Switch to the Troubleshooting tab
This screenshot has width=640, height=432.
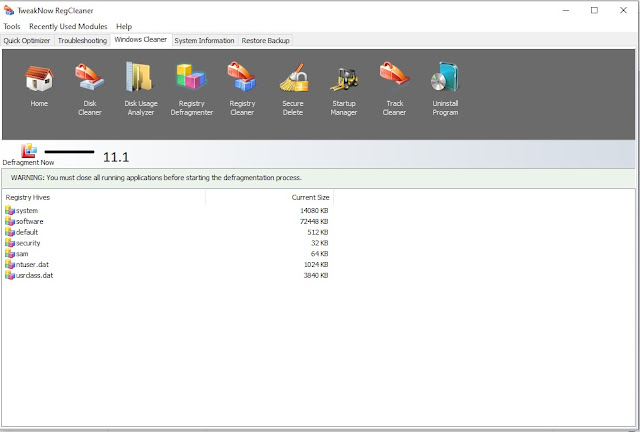[82, 40]
